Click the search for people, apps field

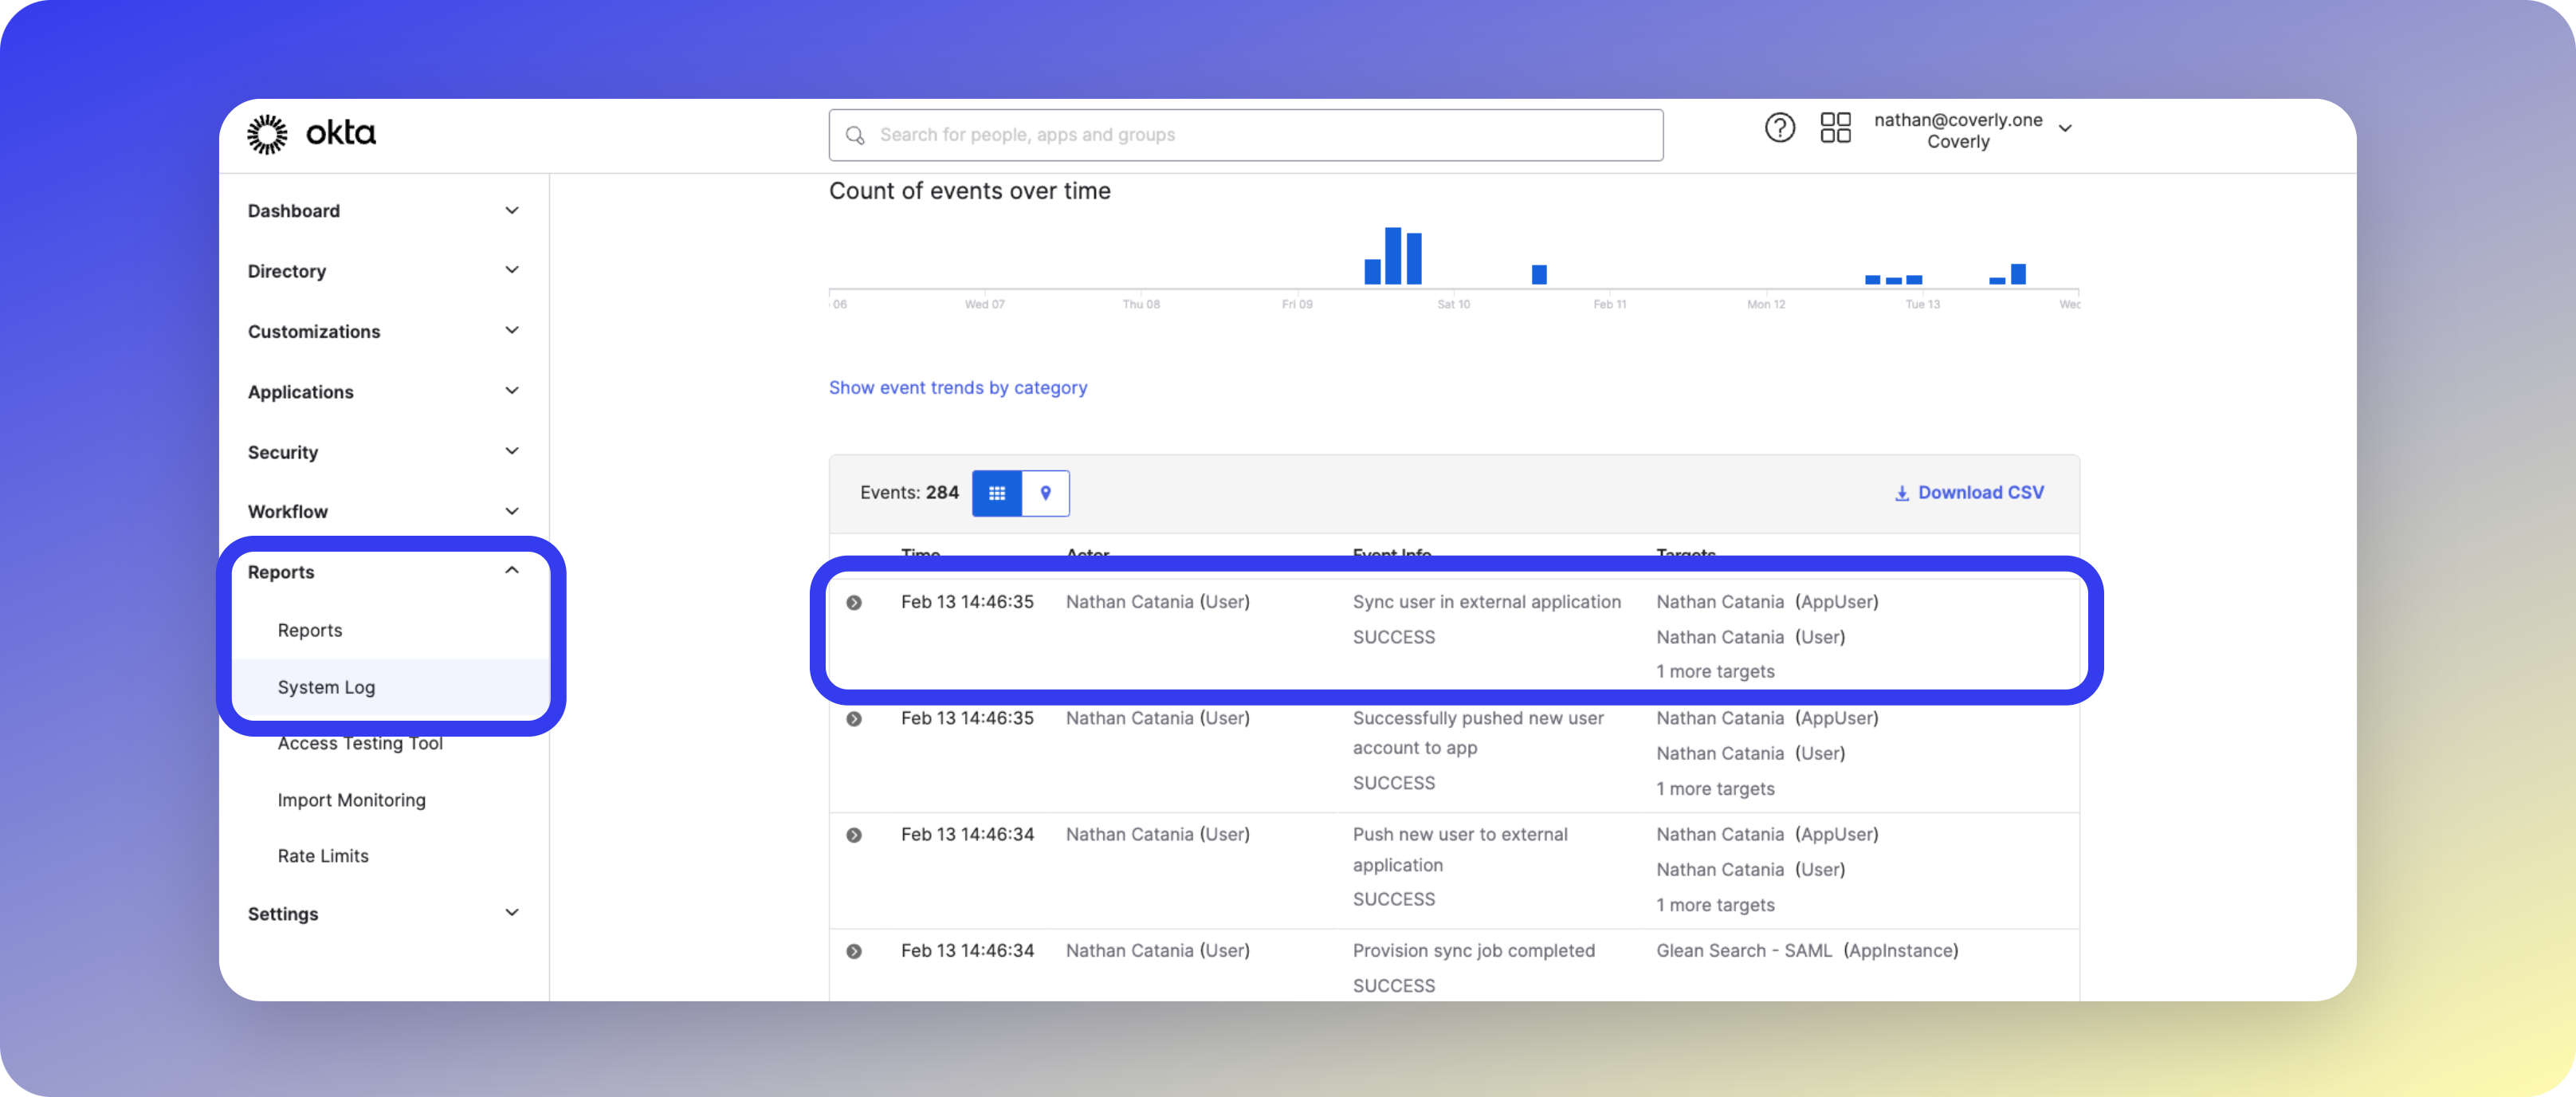[x=1245, y=135]
